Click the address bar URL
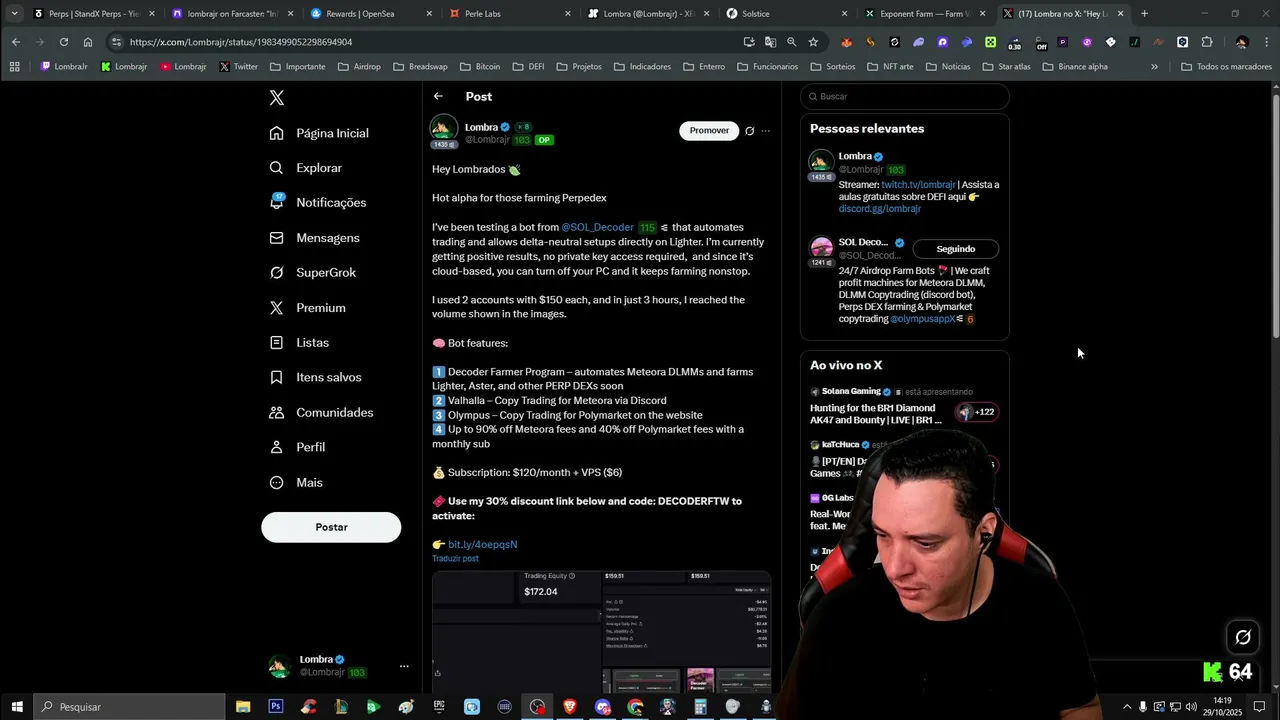This screenshot has height=720, width=1280. [240, 42]
